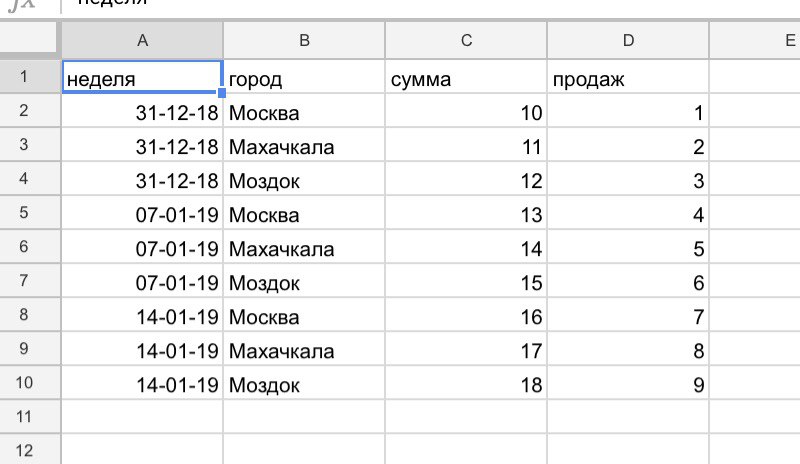The width and height of the screenshot is (800, 464).
Task: Click cell with value 13 in column C
Action: click(x=466, y=213)
